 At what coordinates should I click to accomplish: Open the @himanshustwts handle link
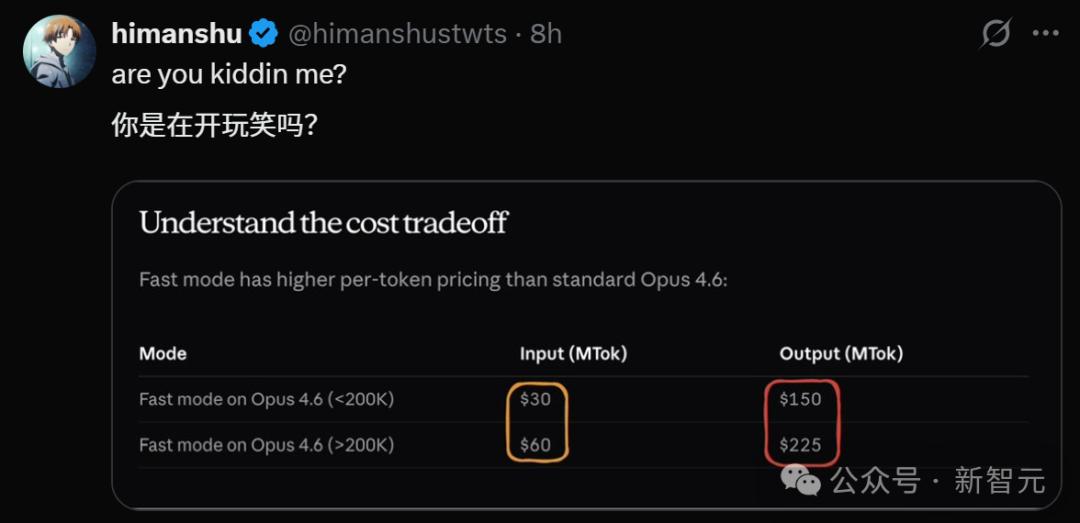pos(397,34)
